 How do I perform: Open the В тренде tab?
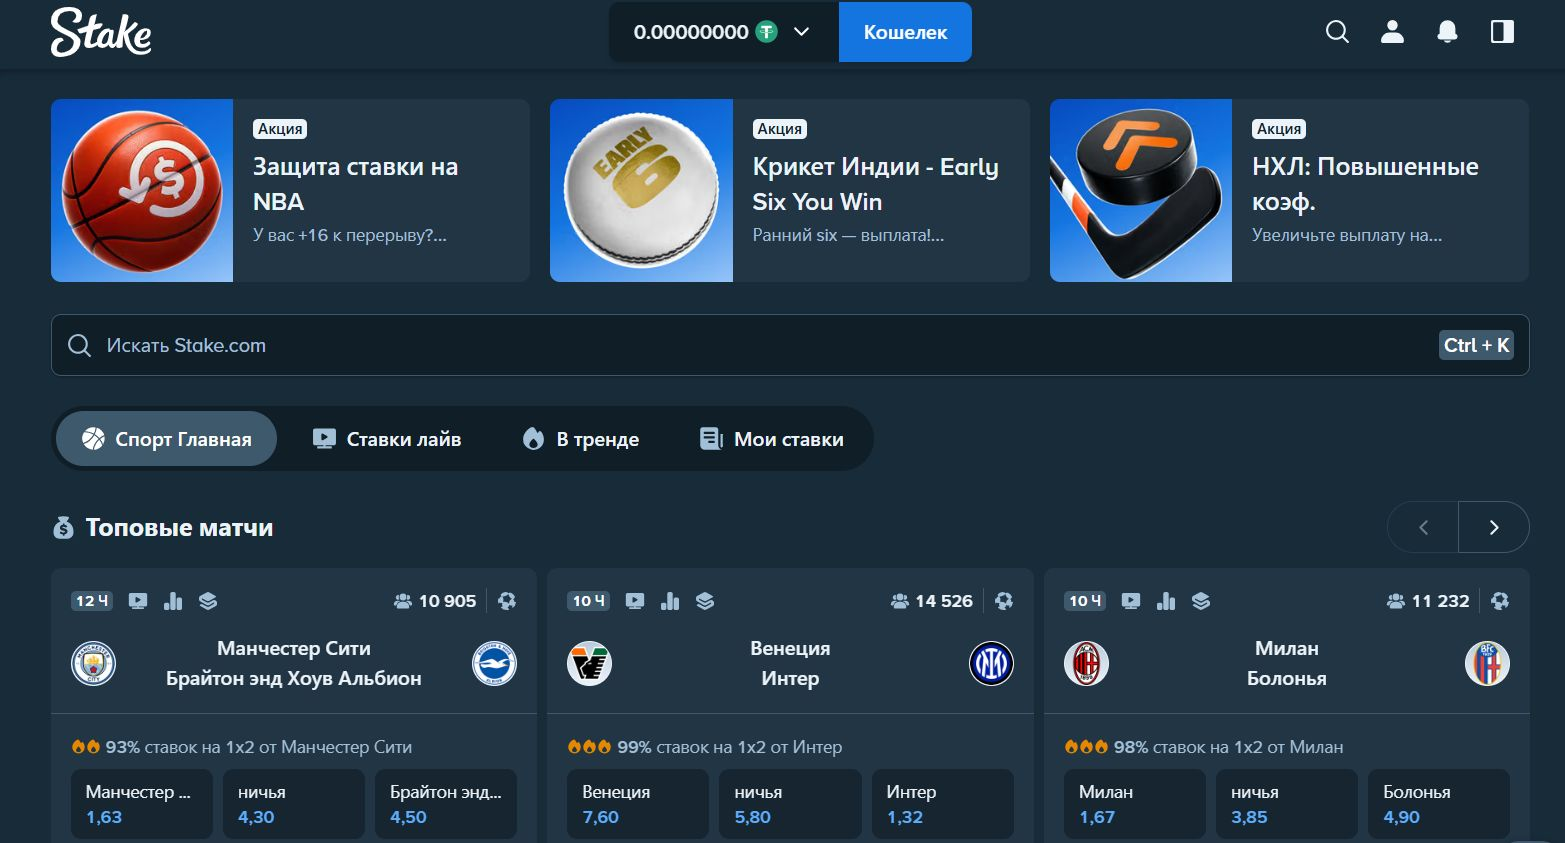(581, 439)
